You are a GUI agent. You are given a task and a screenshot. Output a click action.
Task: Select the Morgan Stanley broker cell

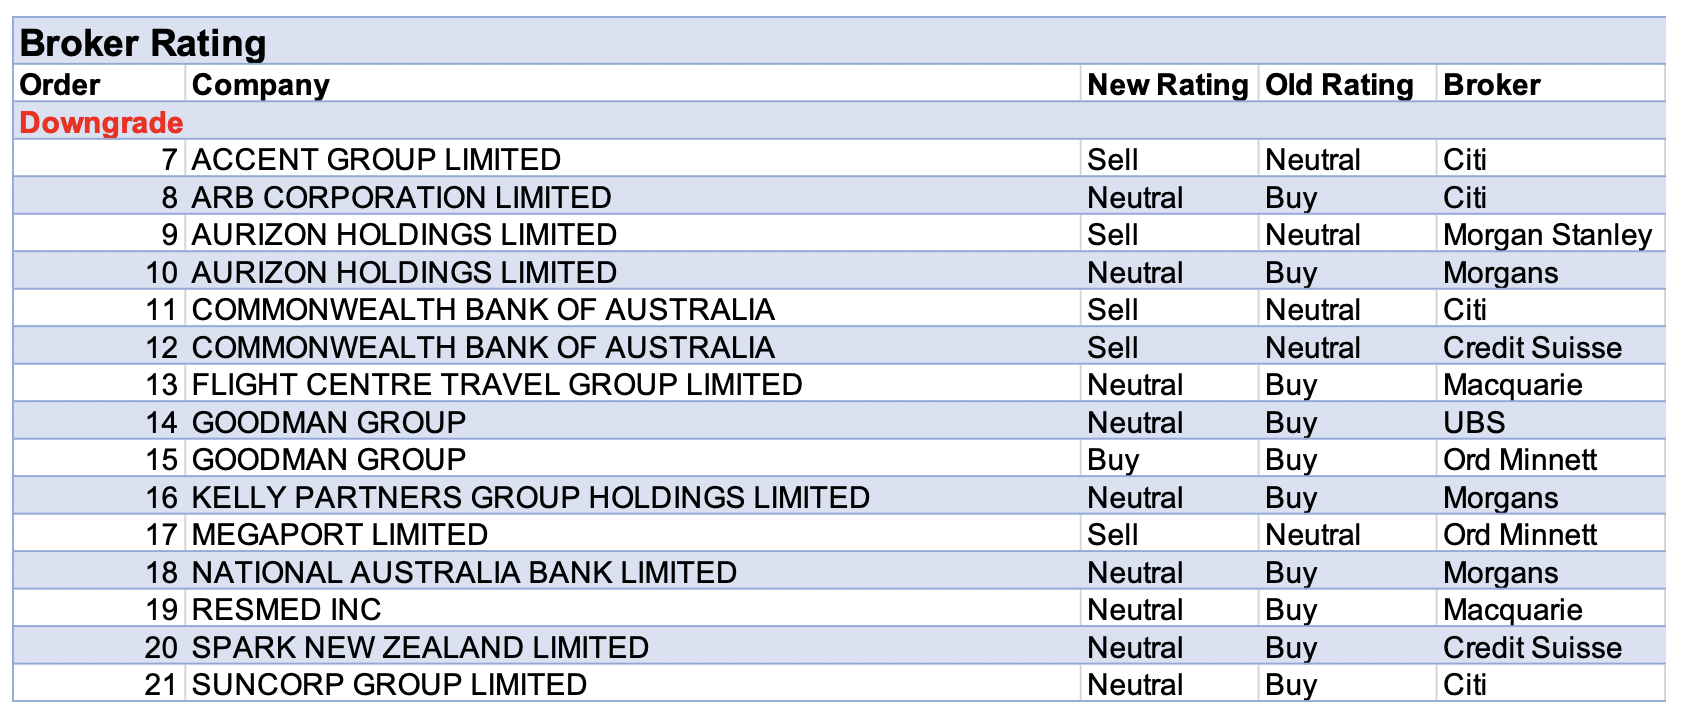[1547, 235]
